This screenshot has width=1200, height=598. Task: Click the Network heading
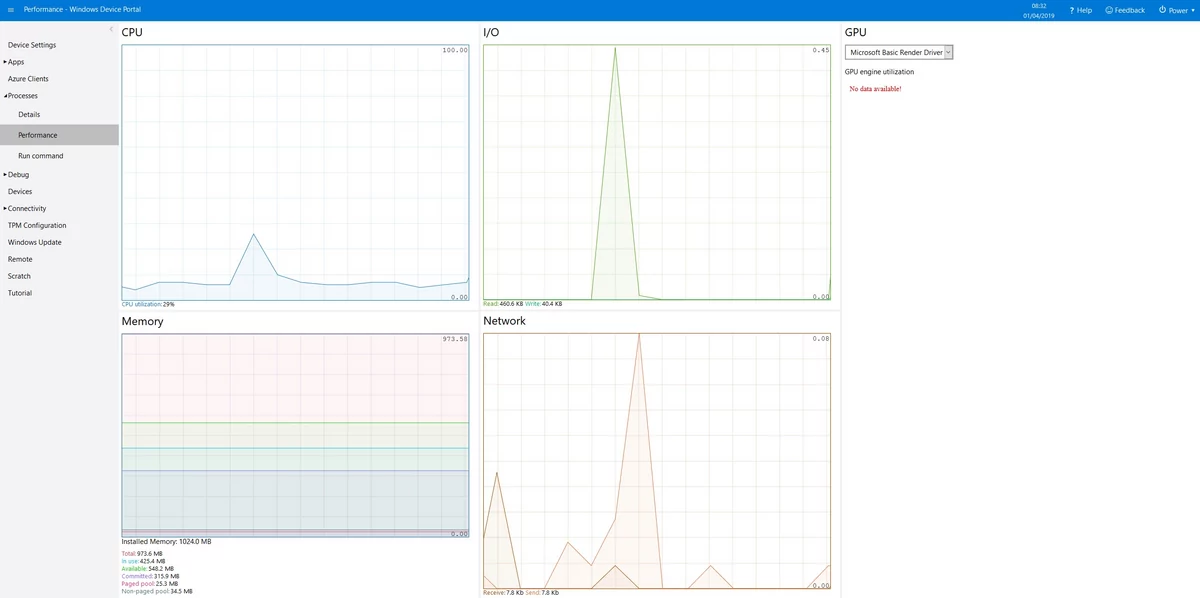pyautogui.click(x=504, y=322)
